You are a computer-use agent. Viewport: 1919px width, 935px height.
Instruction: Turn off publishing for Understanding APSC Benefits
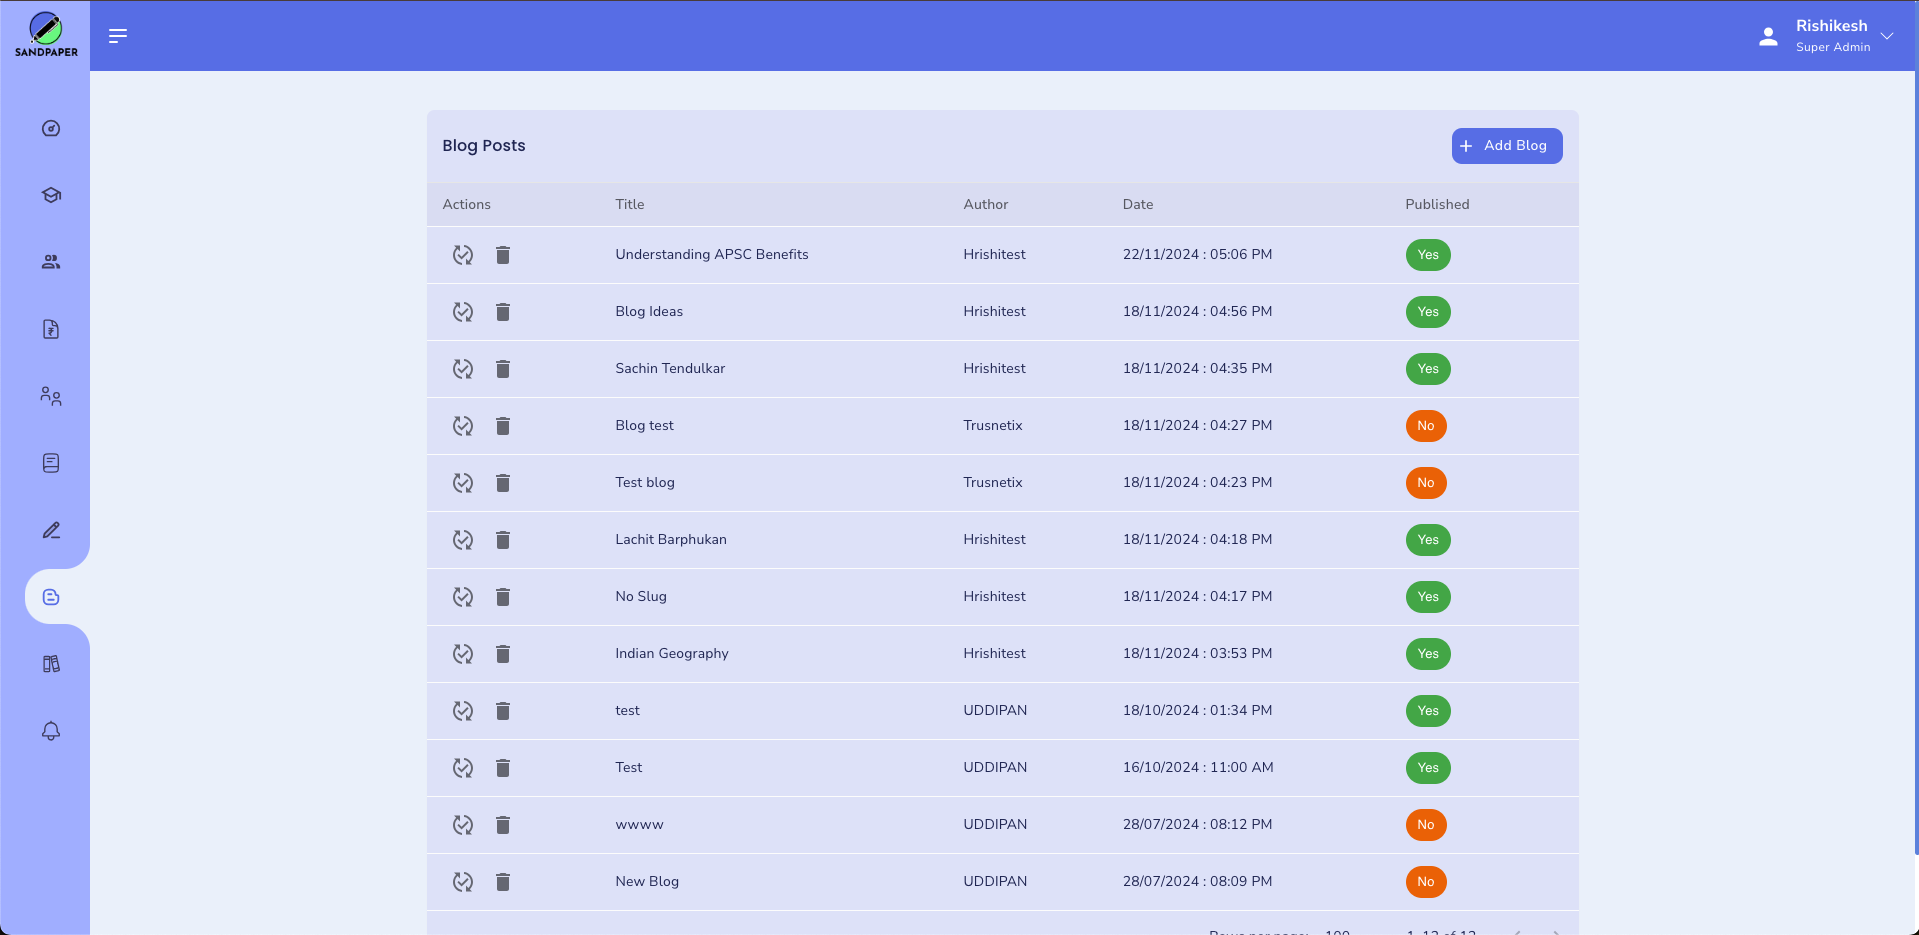click(x=1427, y=254)
